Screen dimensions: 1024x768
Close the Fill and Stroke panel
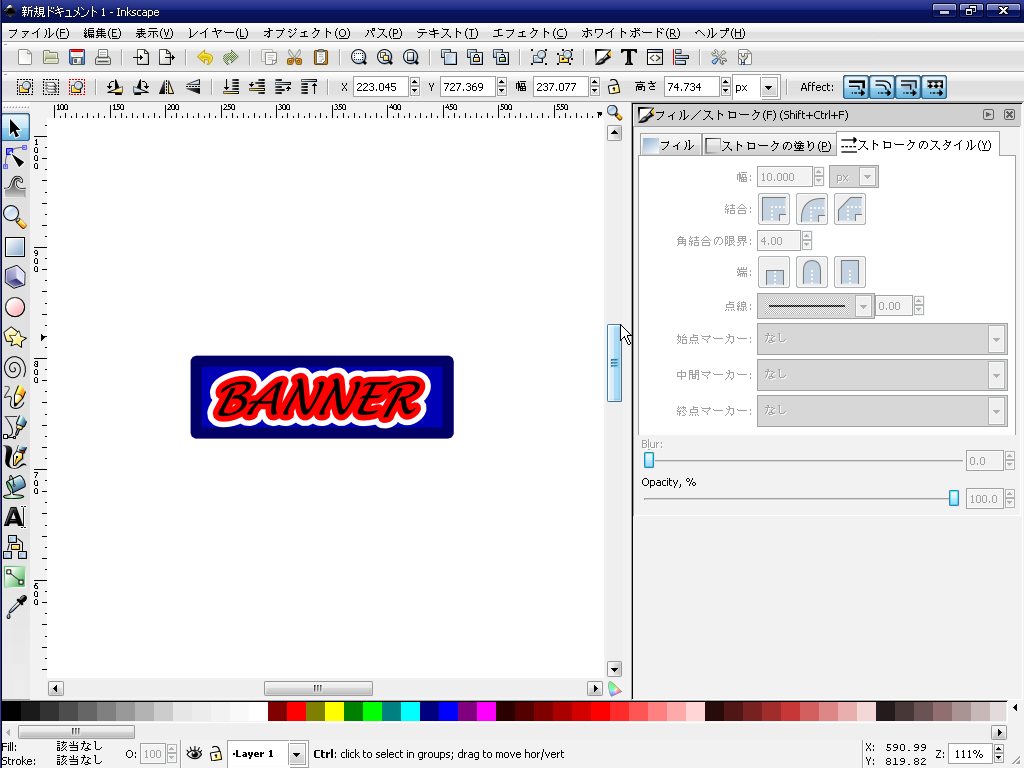[1009, 114]
